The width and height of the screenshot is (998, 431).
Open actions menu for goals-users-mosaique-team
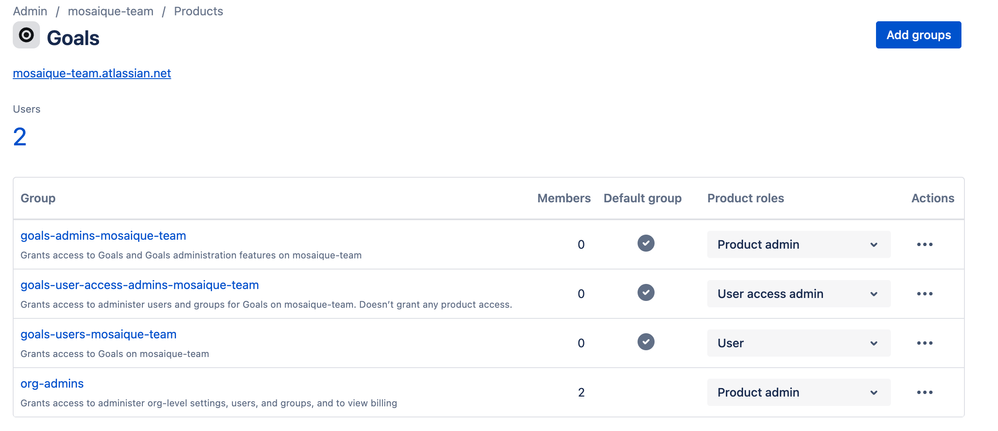[925, 343]
